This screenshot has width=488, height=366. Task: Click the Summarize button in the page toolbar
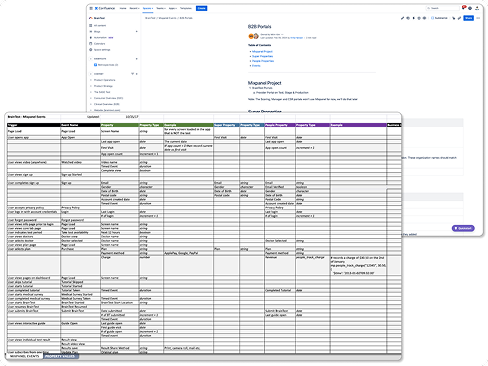tap(439, 18)
